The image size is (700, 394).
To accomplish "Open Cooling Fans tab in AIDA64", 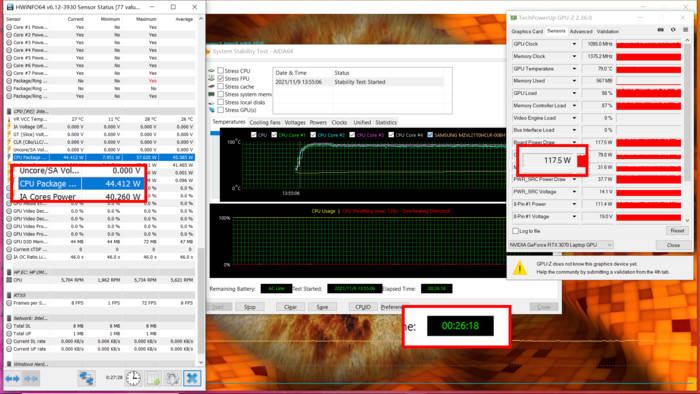I will pyautogui.click(x=265, y=122).
